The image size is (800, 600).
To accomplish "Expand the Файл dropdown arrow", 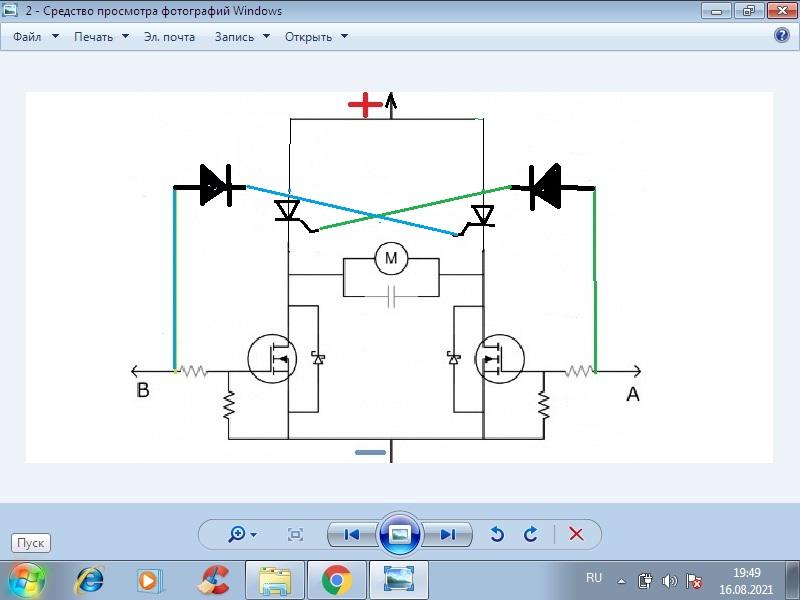I will point(56,36).
